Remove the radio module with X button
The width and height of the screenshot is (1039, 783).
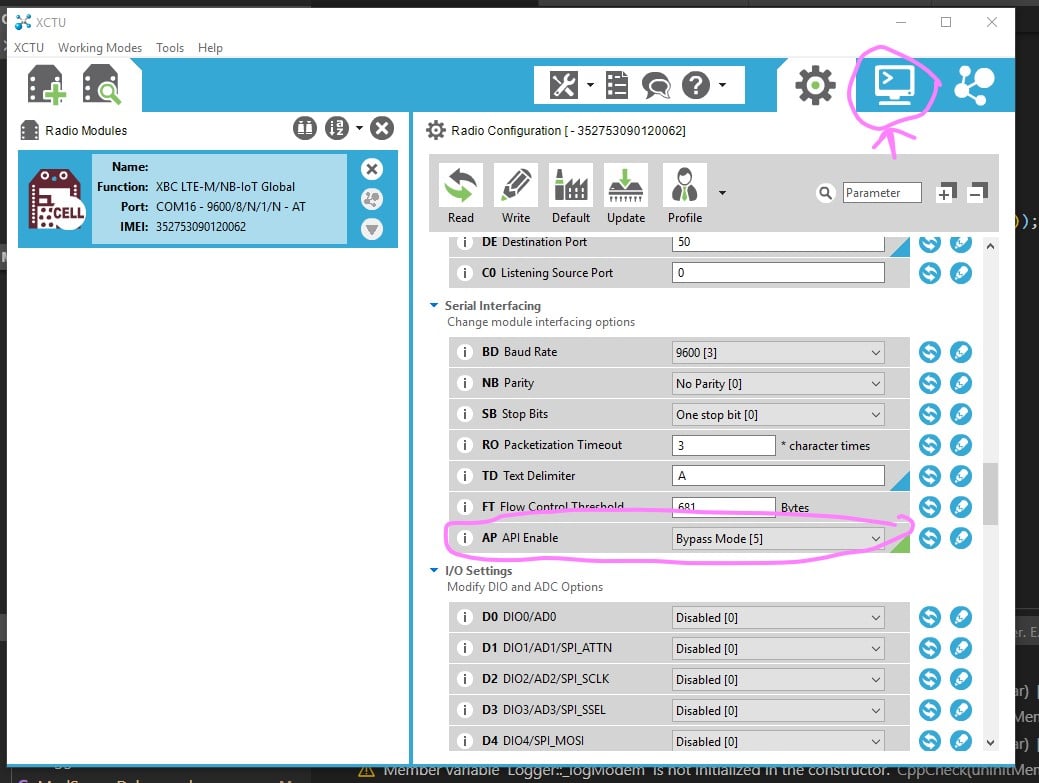coord(371,169)
